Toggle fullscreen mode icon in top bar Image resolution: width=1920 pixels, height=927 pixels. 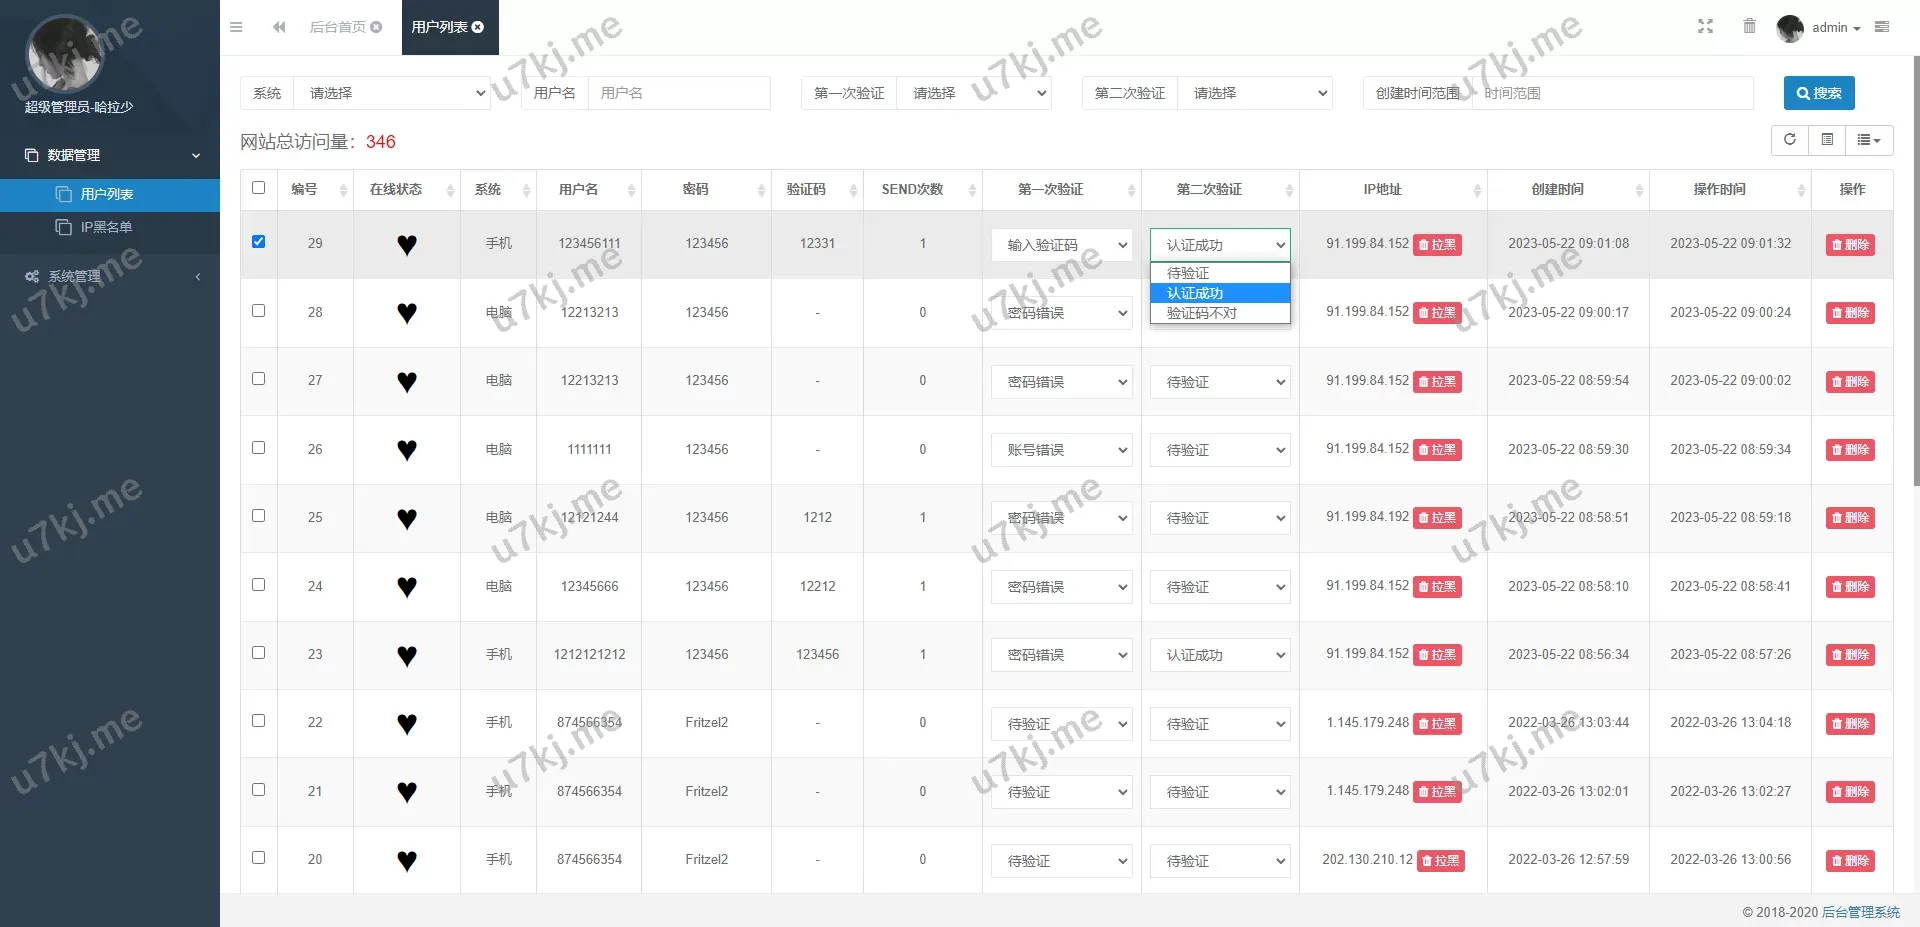pyautogui.click(x=1705, y=27)
